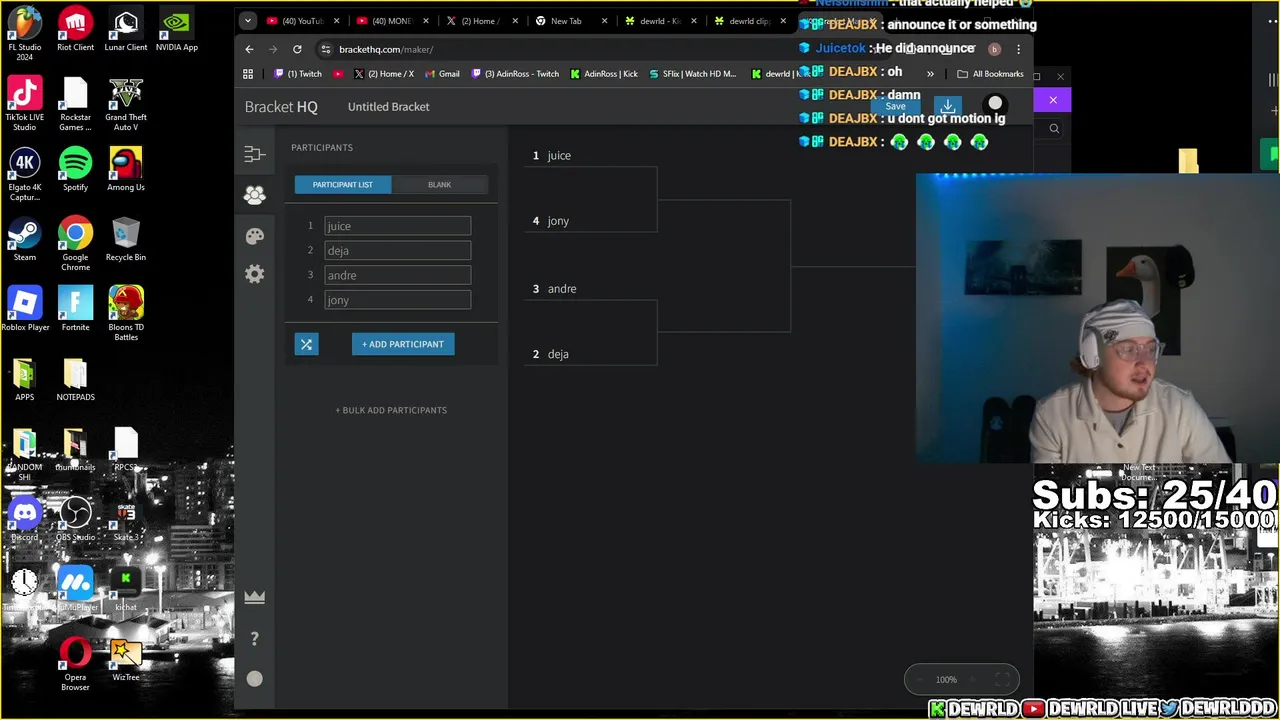Screen dimensions: 1280x720
Task: Open Lunar Client desktop shortcut
Action: [x=126, y=30]
